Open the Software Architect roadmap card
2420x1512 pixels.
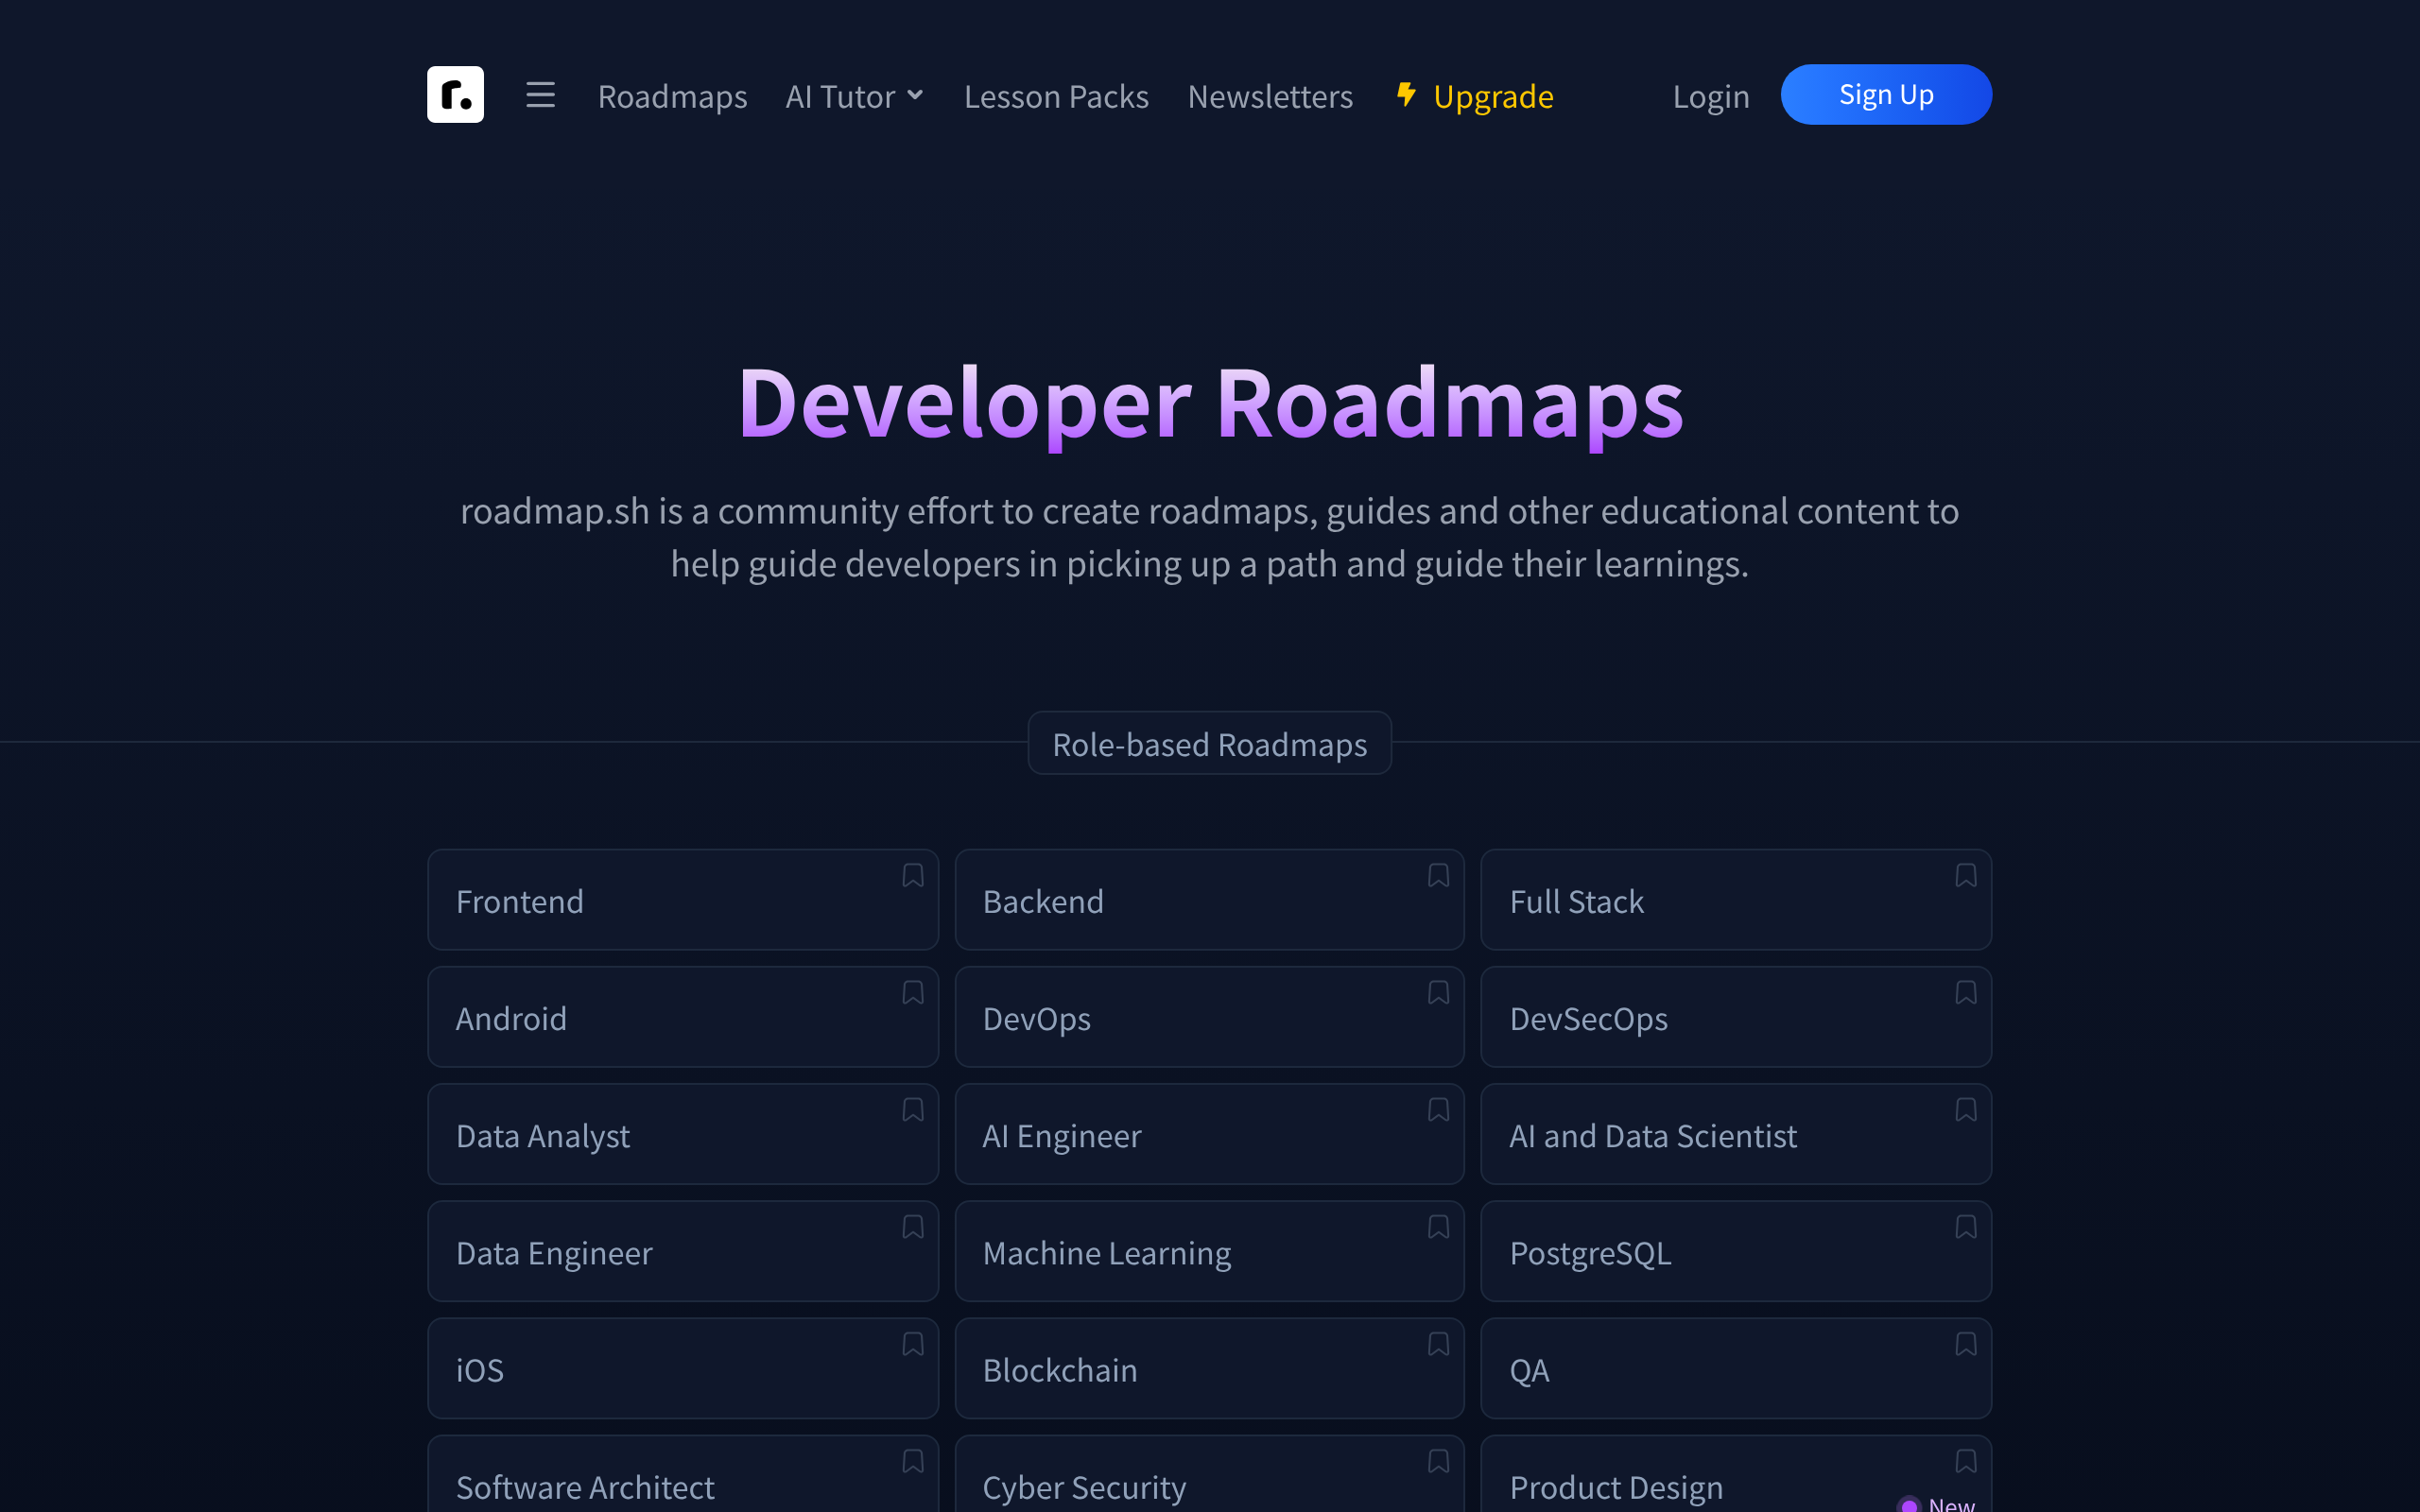coord(683,1475)
